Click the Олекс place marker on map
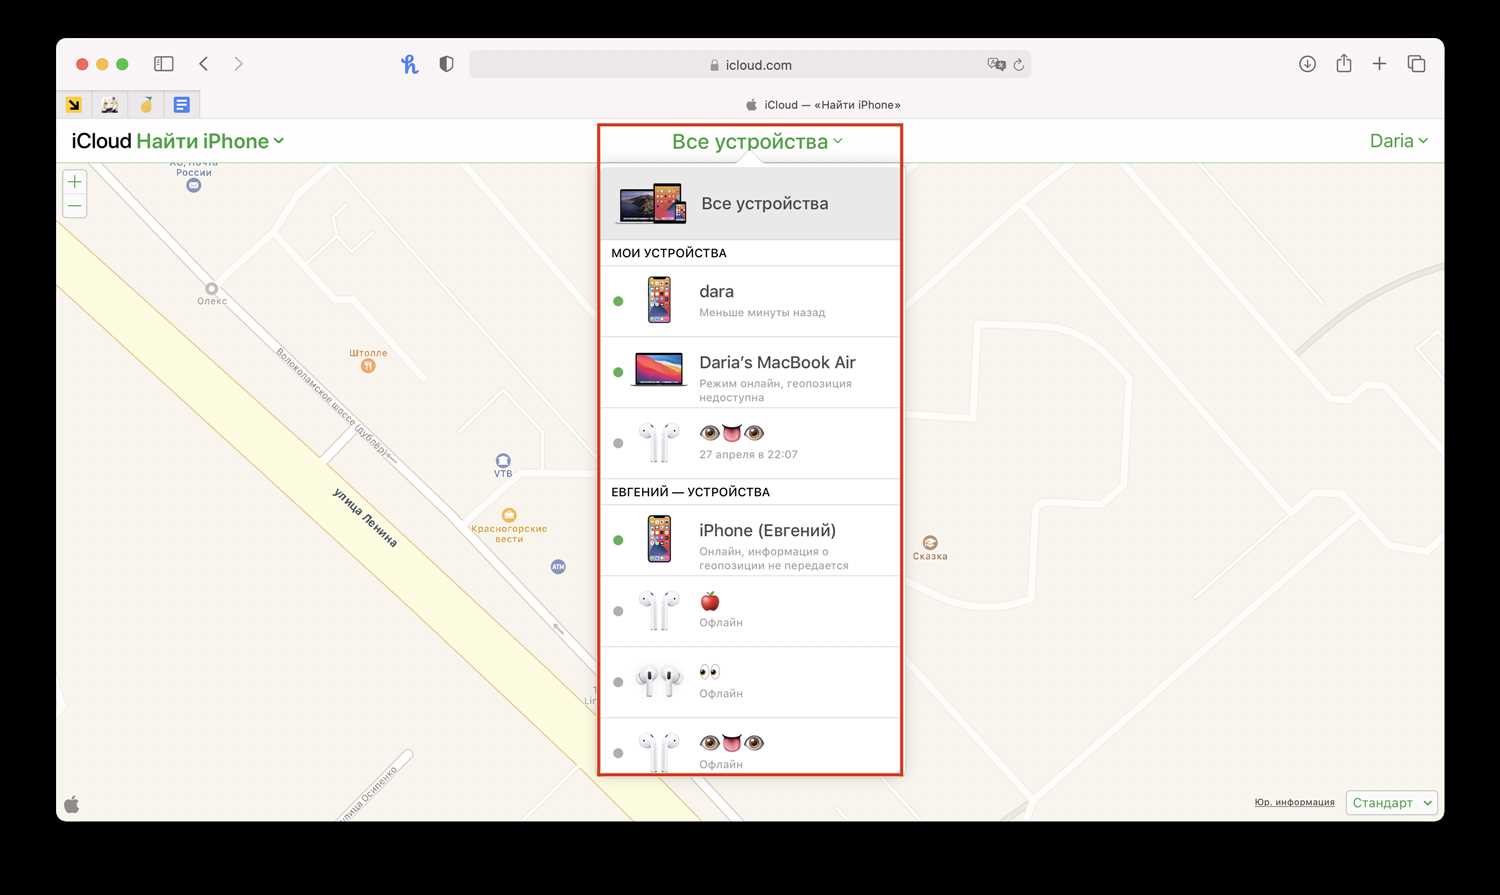The width and height of the screenshot is (1500, 895). click(x=211, y=289)
